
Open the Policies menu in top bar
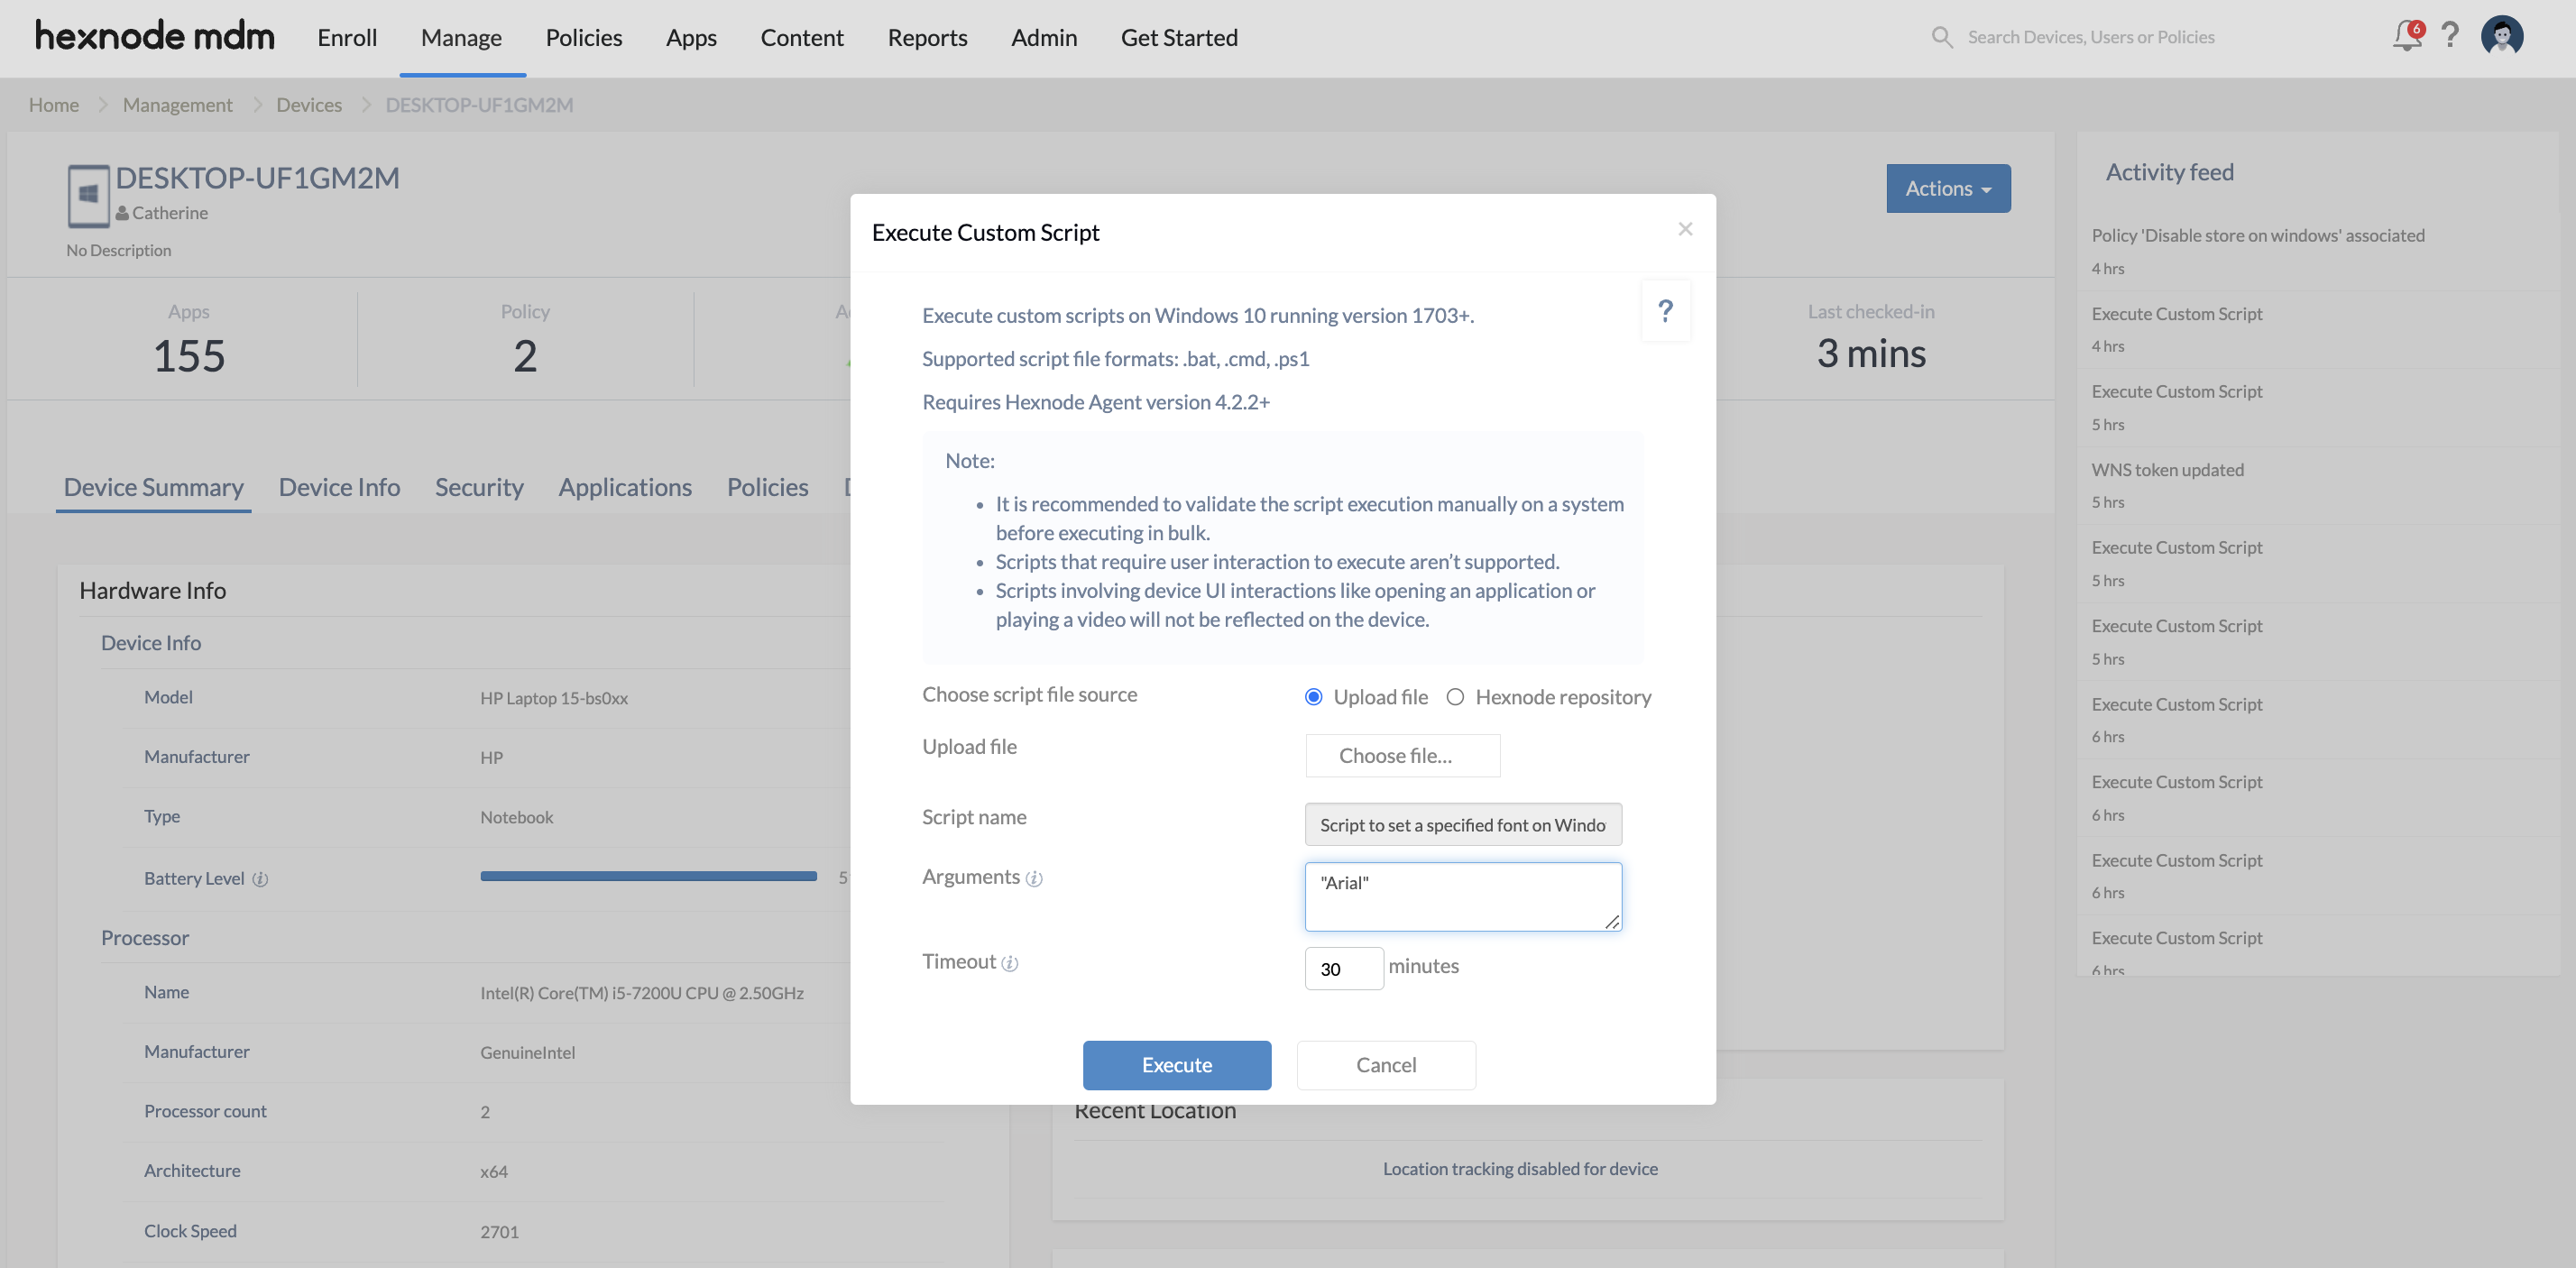tap(584, 37)
